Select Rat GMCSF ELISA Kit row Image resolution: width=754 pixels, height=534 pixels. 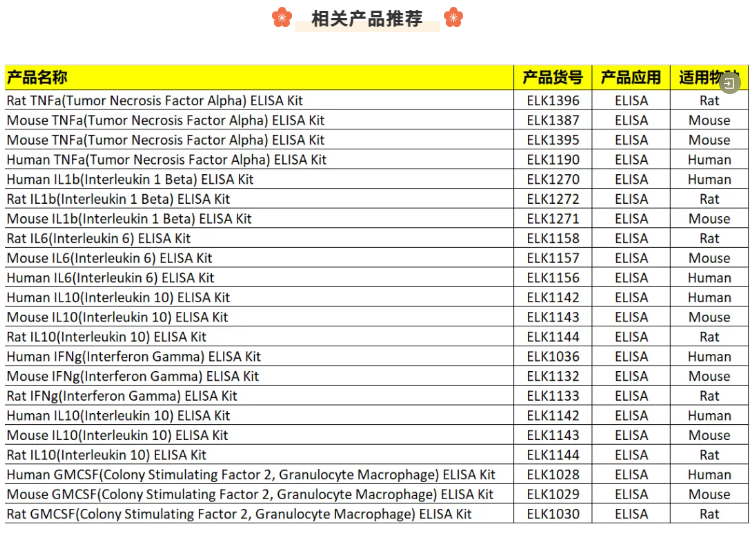(240, 514)
